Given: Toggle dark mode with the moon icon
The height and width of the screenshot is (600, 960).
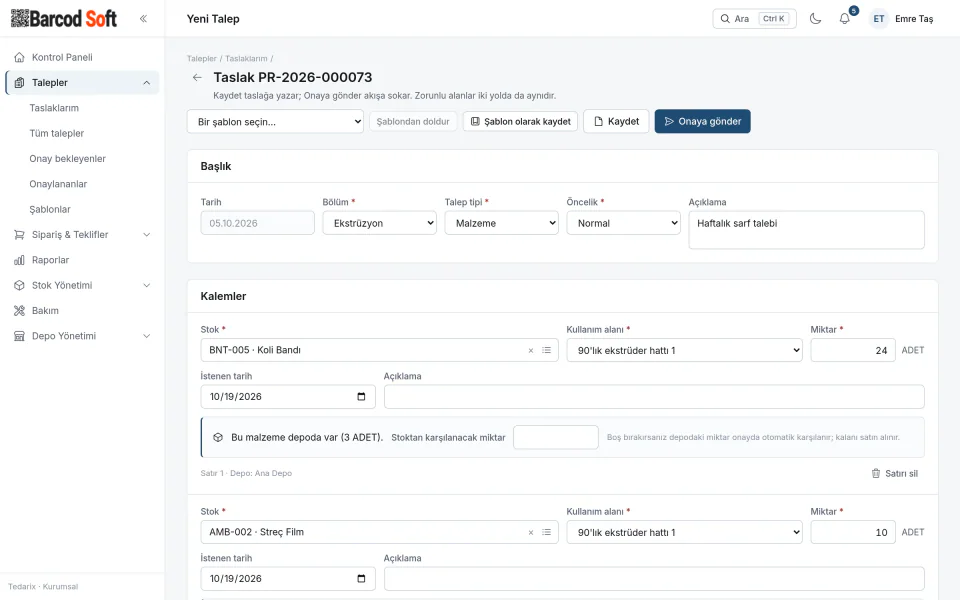Looking at the screenshot, I should (816, 18).
